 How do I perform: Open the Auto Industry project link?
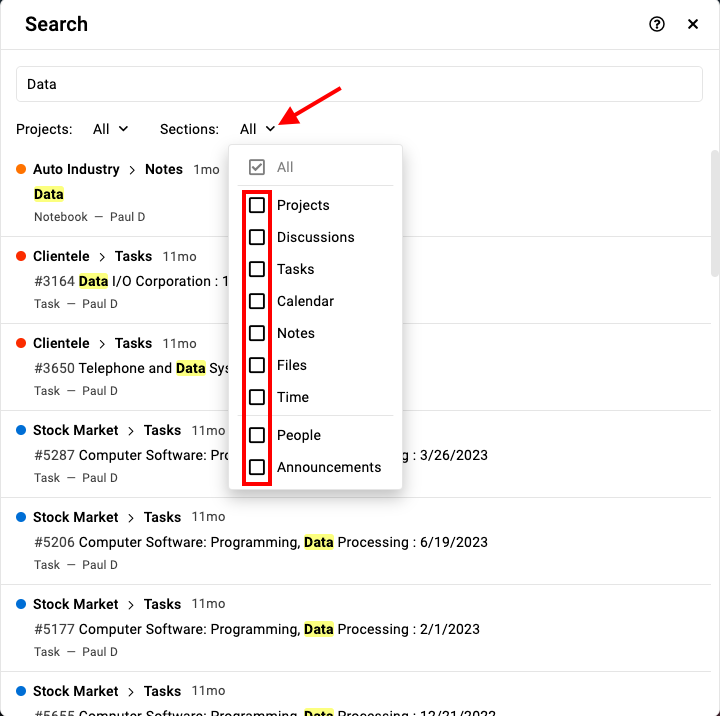tap(76, 169)
